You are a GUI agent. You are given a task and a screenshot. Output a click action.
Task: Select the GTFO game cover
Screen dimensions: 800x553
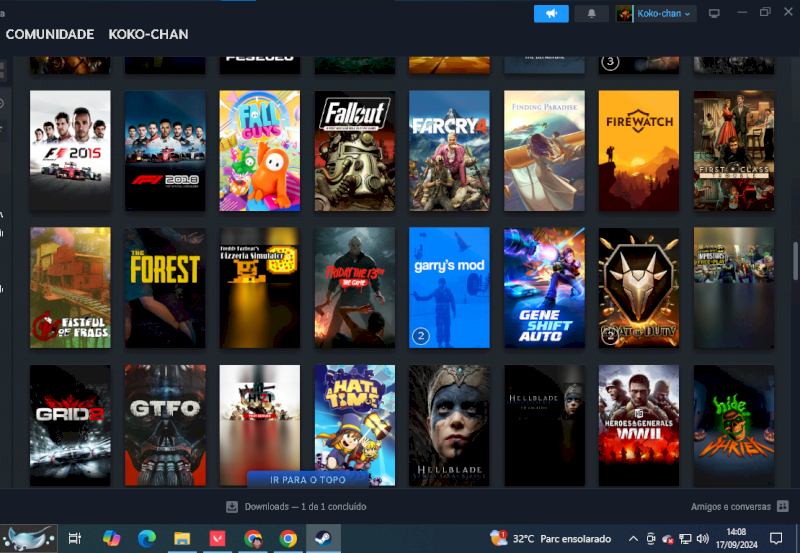pos(165,425)
